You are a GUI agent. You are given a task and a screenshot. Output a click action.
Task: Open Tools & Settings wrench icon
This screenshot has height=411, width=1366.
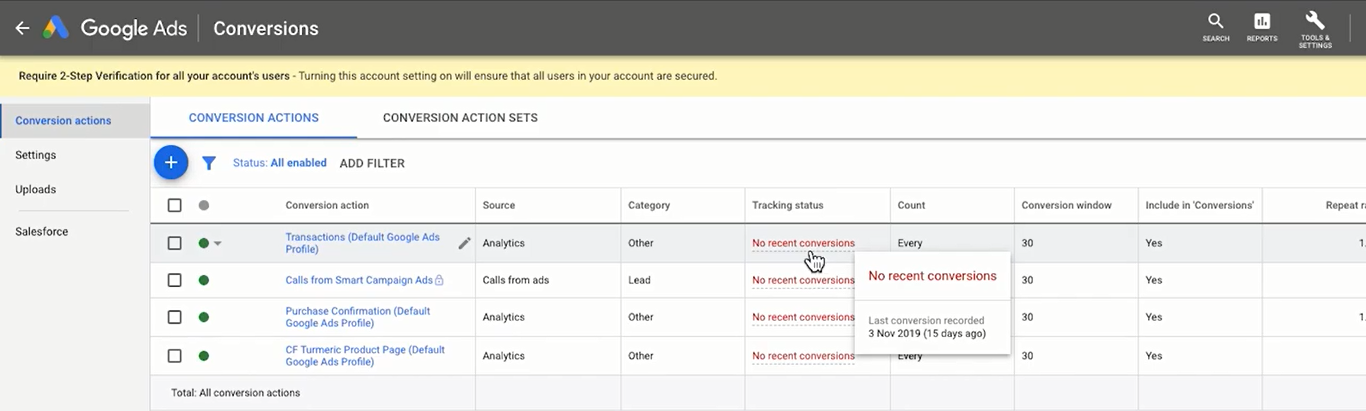[x=1315, y=28]
